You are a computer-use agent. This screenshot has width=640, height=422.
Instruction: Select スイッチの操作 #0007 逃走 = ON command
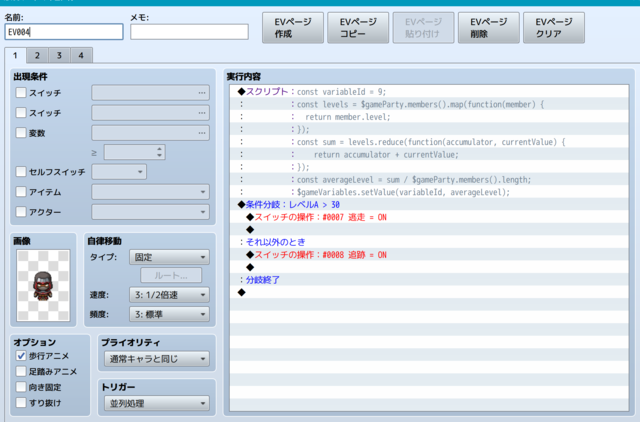pos(429,217)
